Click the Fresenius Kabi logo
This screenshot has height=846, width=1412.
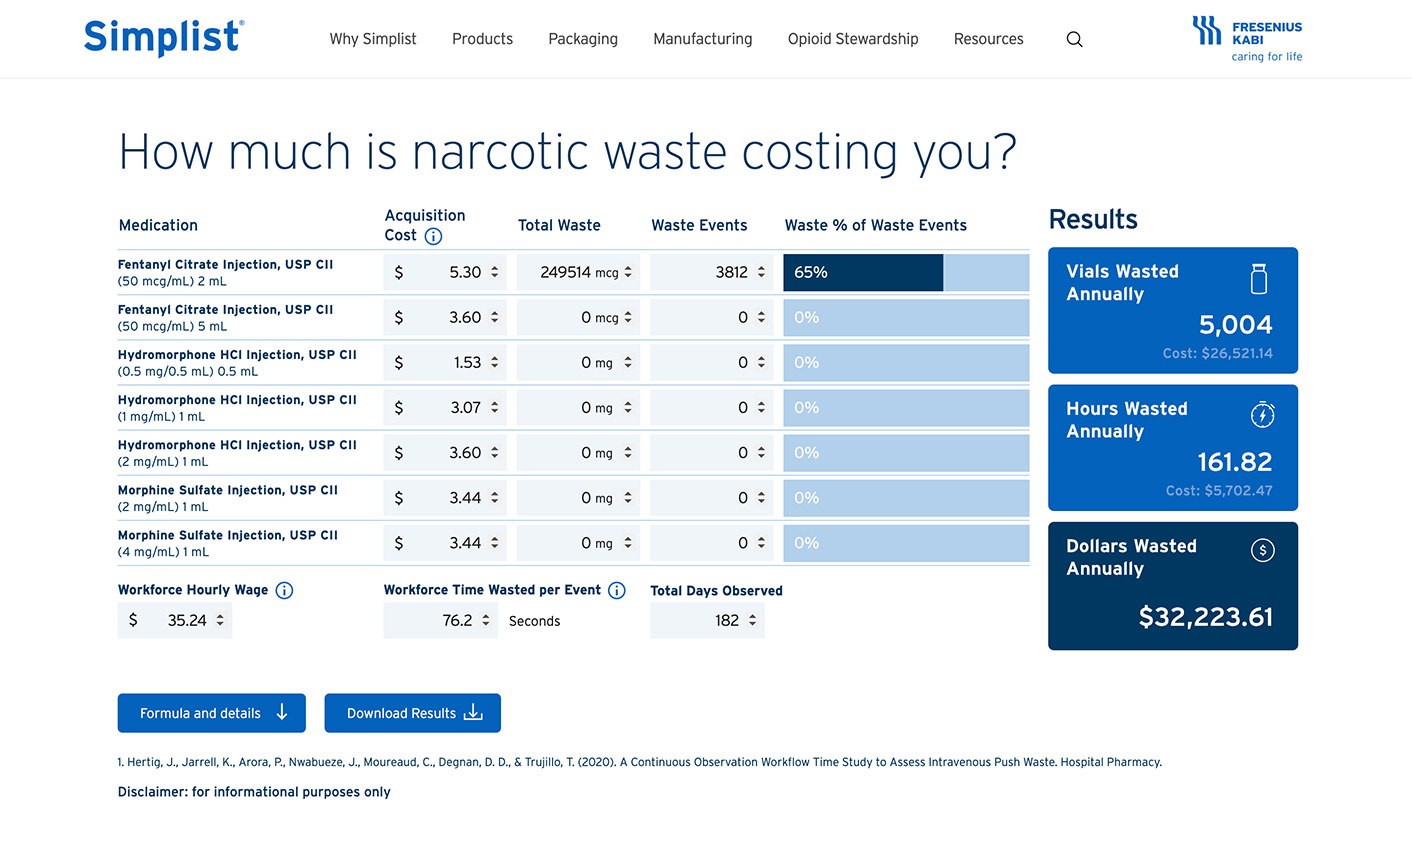point(1247,39)
